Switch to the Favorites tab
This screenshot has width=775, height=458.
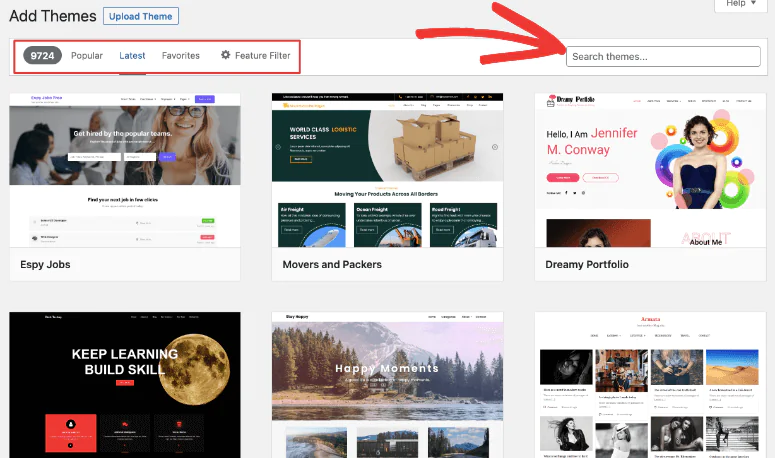pyautogui.click(x=181, y=56)
